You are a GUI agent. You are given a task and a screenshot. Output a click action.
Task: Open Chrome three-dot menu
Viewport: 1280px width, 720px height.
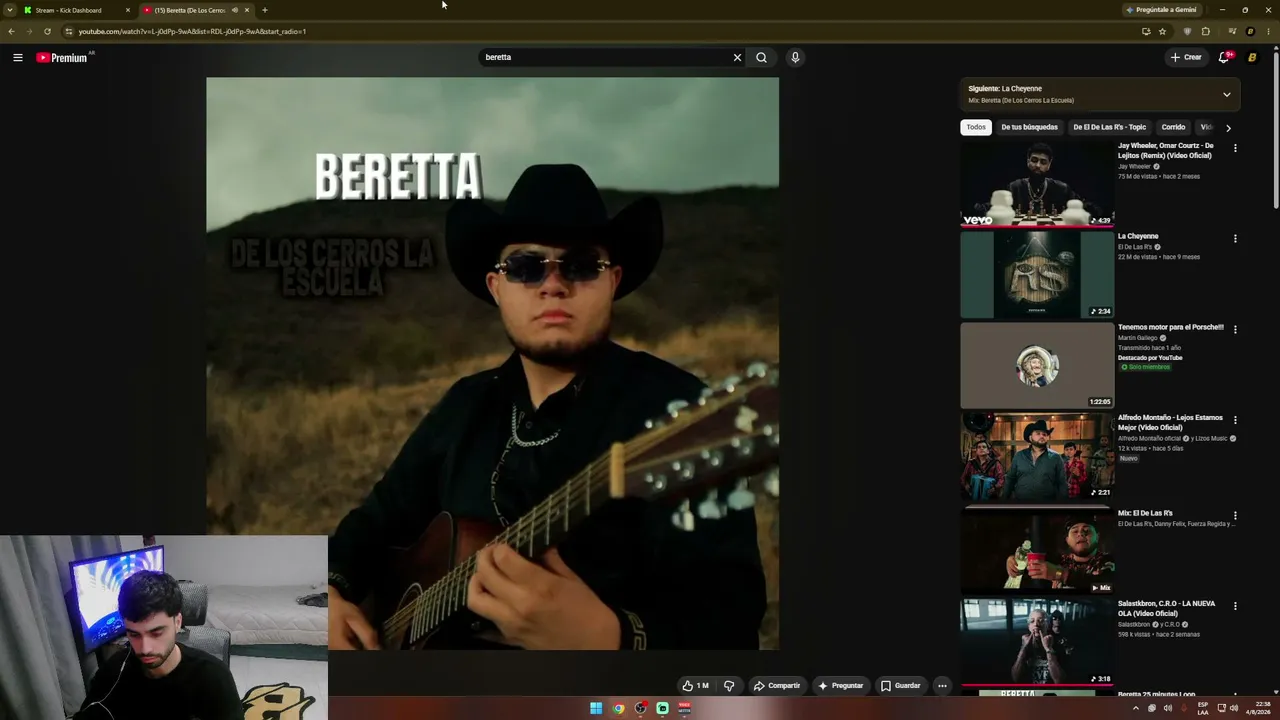(1268, 31)
